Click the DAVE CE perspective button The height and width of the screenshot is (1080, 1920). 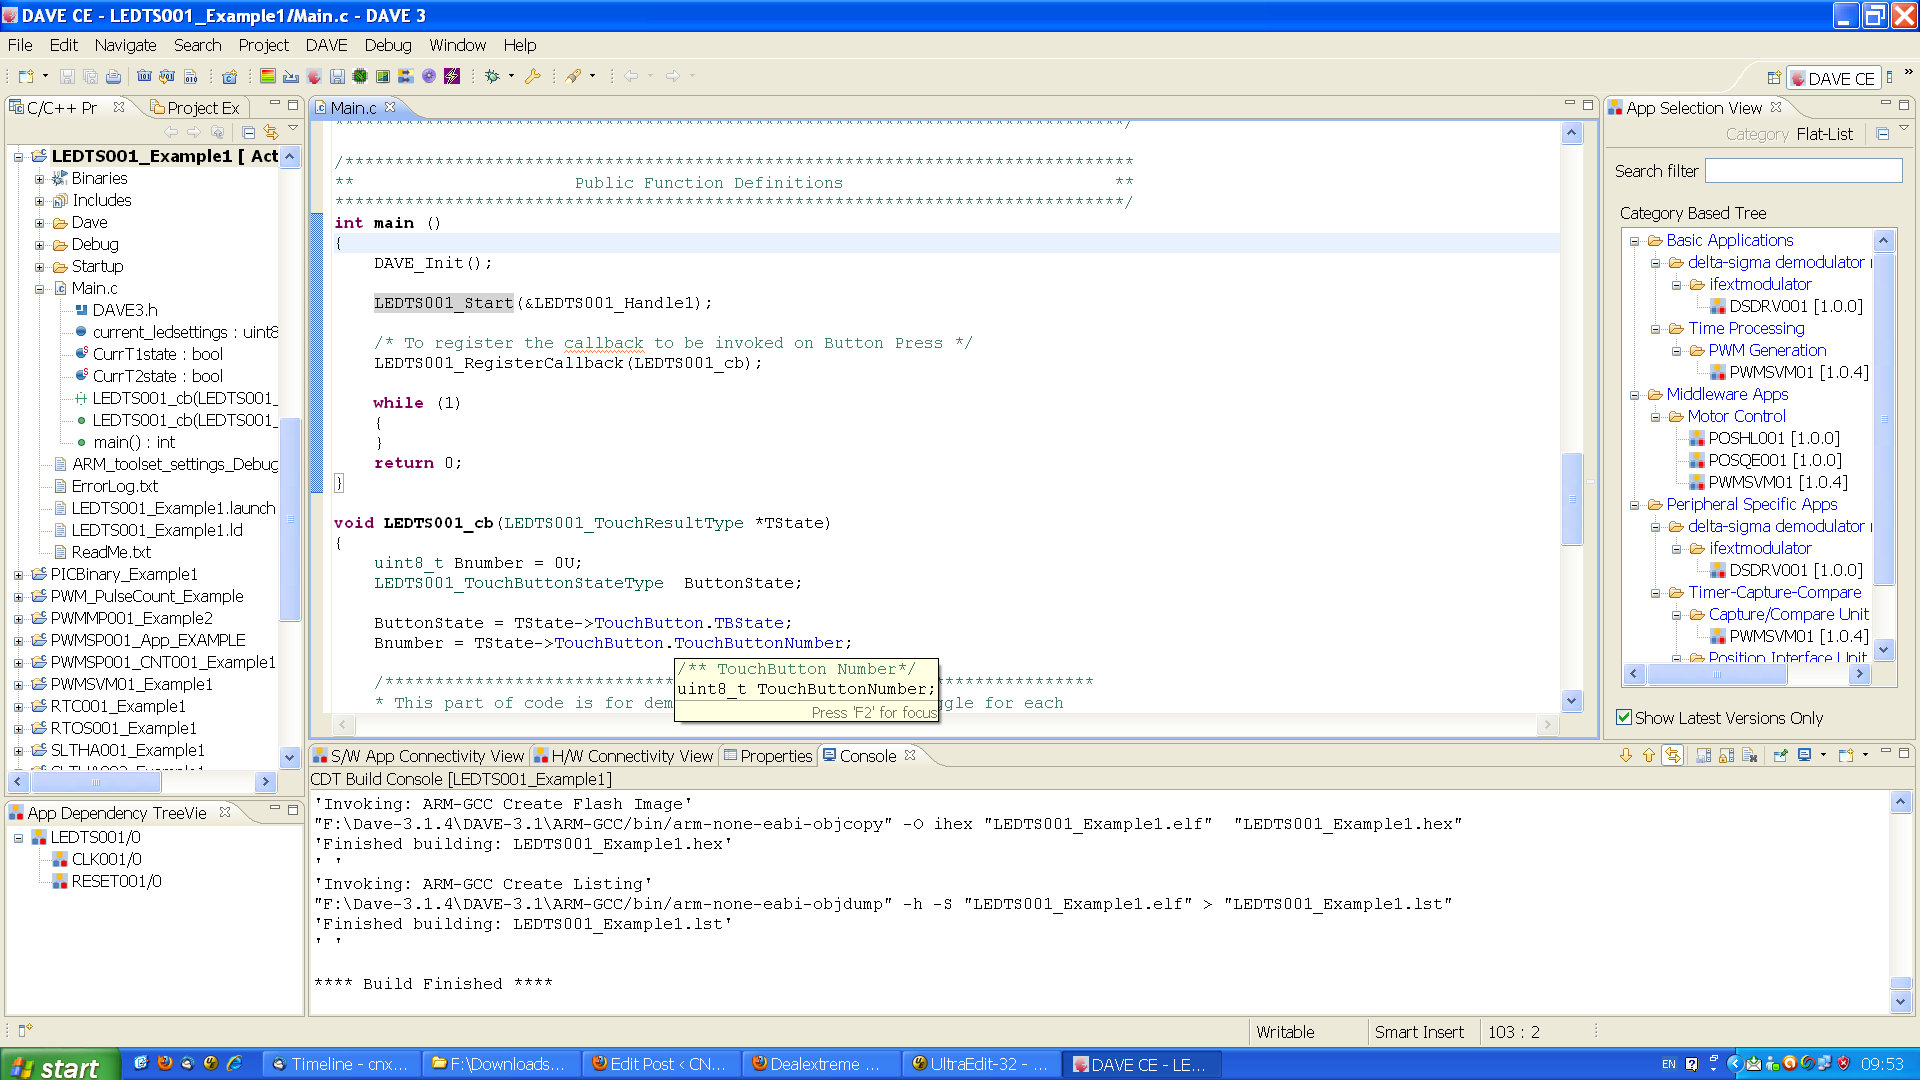click(x=1832, y=78)
